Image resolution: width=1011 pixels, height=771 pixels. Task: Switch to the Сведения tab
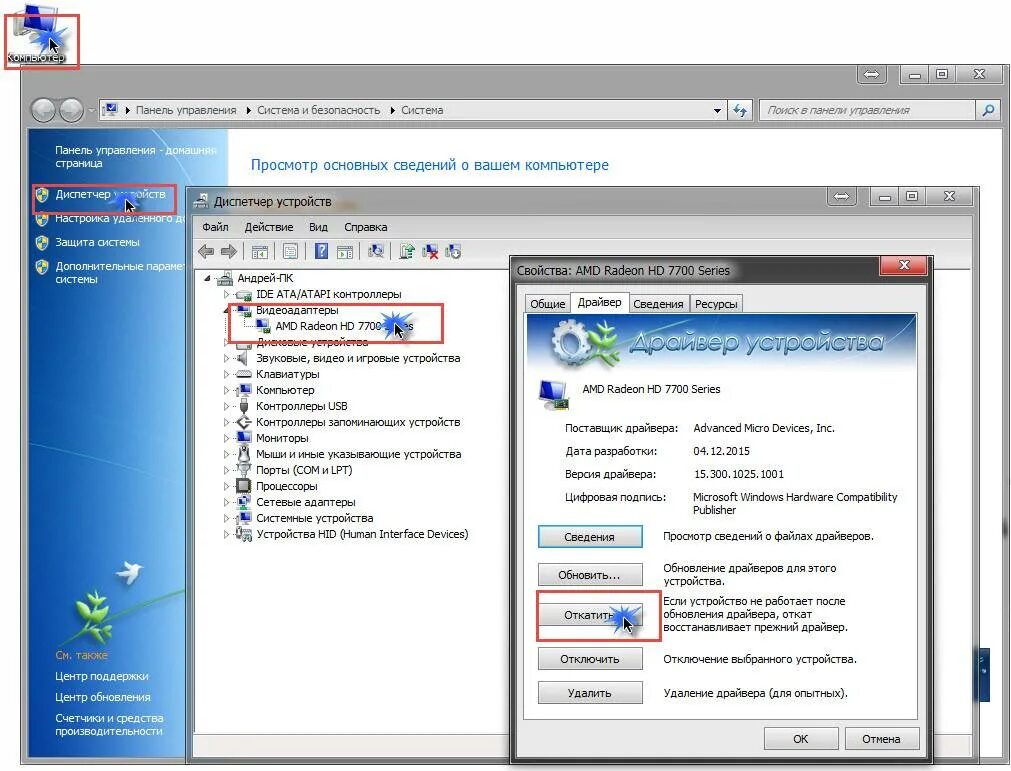click(658, 304)
